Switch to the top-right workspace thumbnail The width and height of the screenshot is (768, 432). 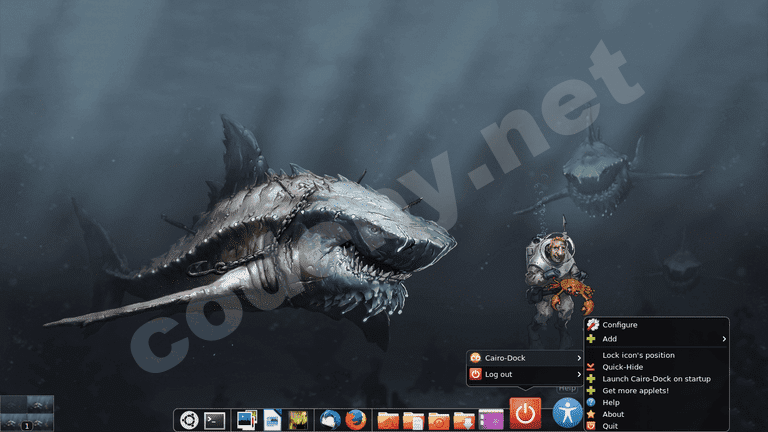click(x=40, y=404)
